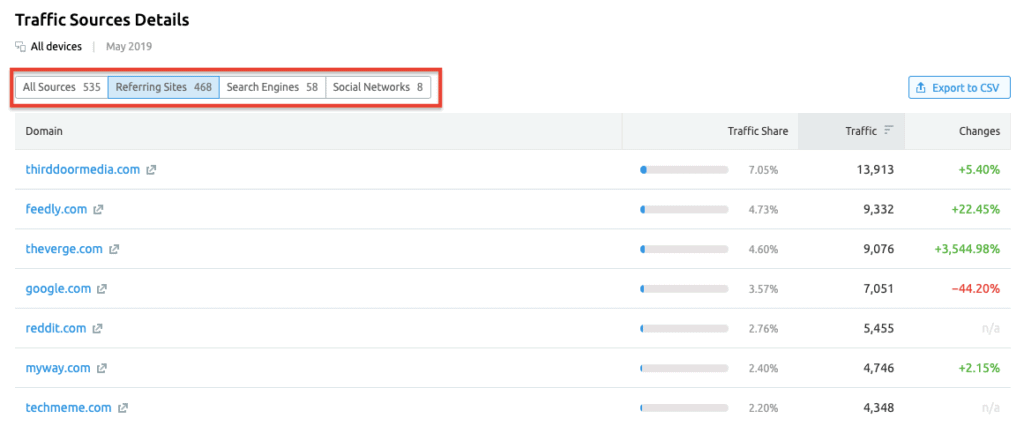
Task: Click the +5.40% change value
Action: (979, 170)
